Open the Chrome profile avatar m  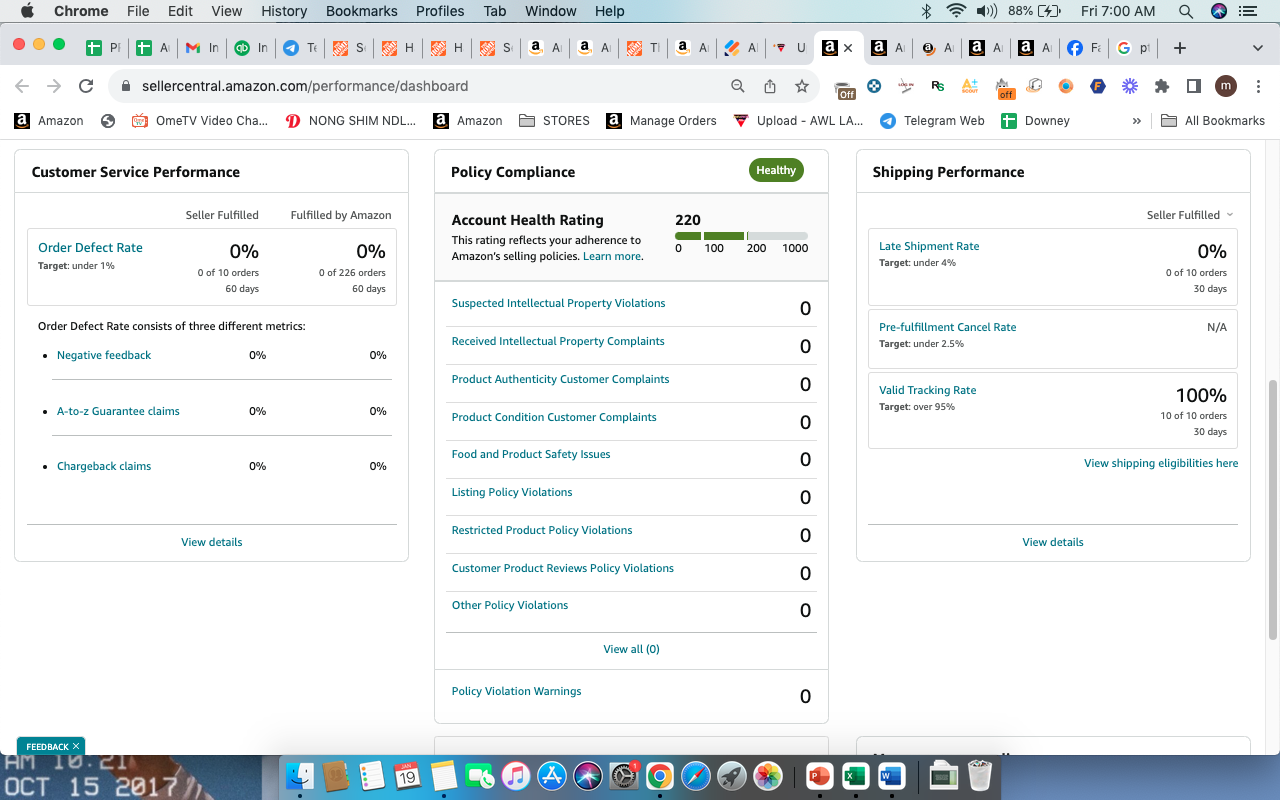coord(1225,86)
